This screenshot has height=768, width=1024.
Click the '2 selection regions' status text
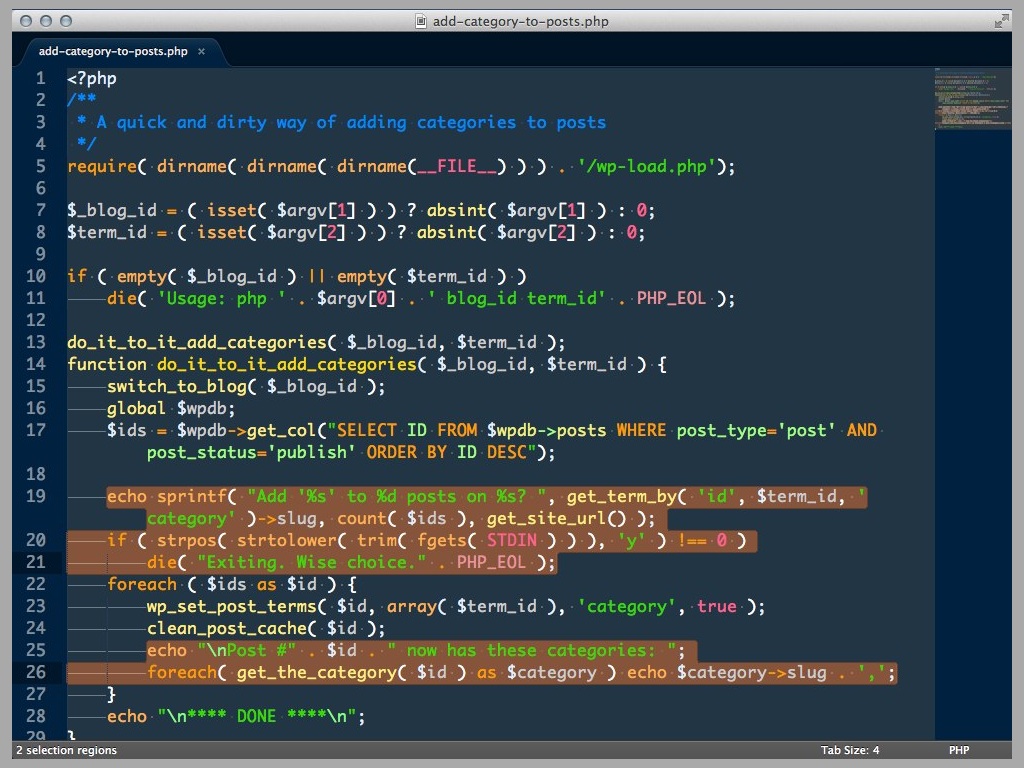(x=67, y=750)
